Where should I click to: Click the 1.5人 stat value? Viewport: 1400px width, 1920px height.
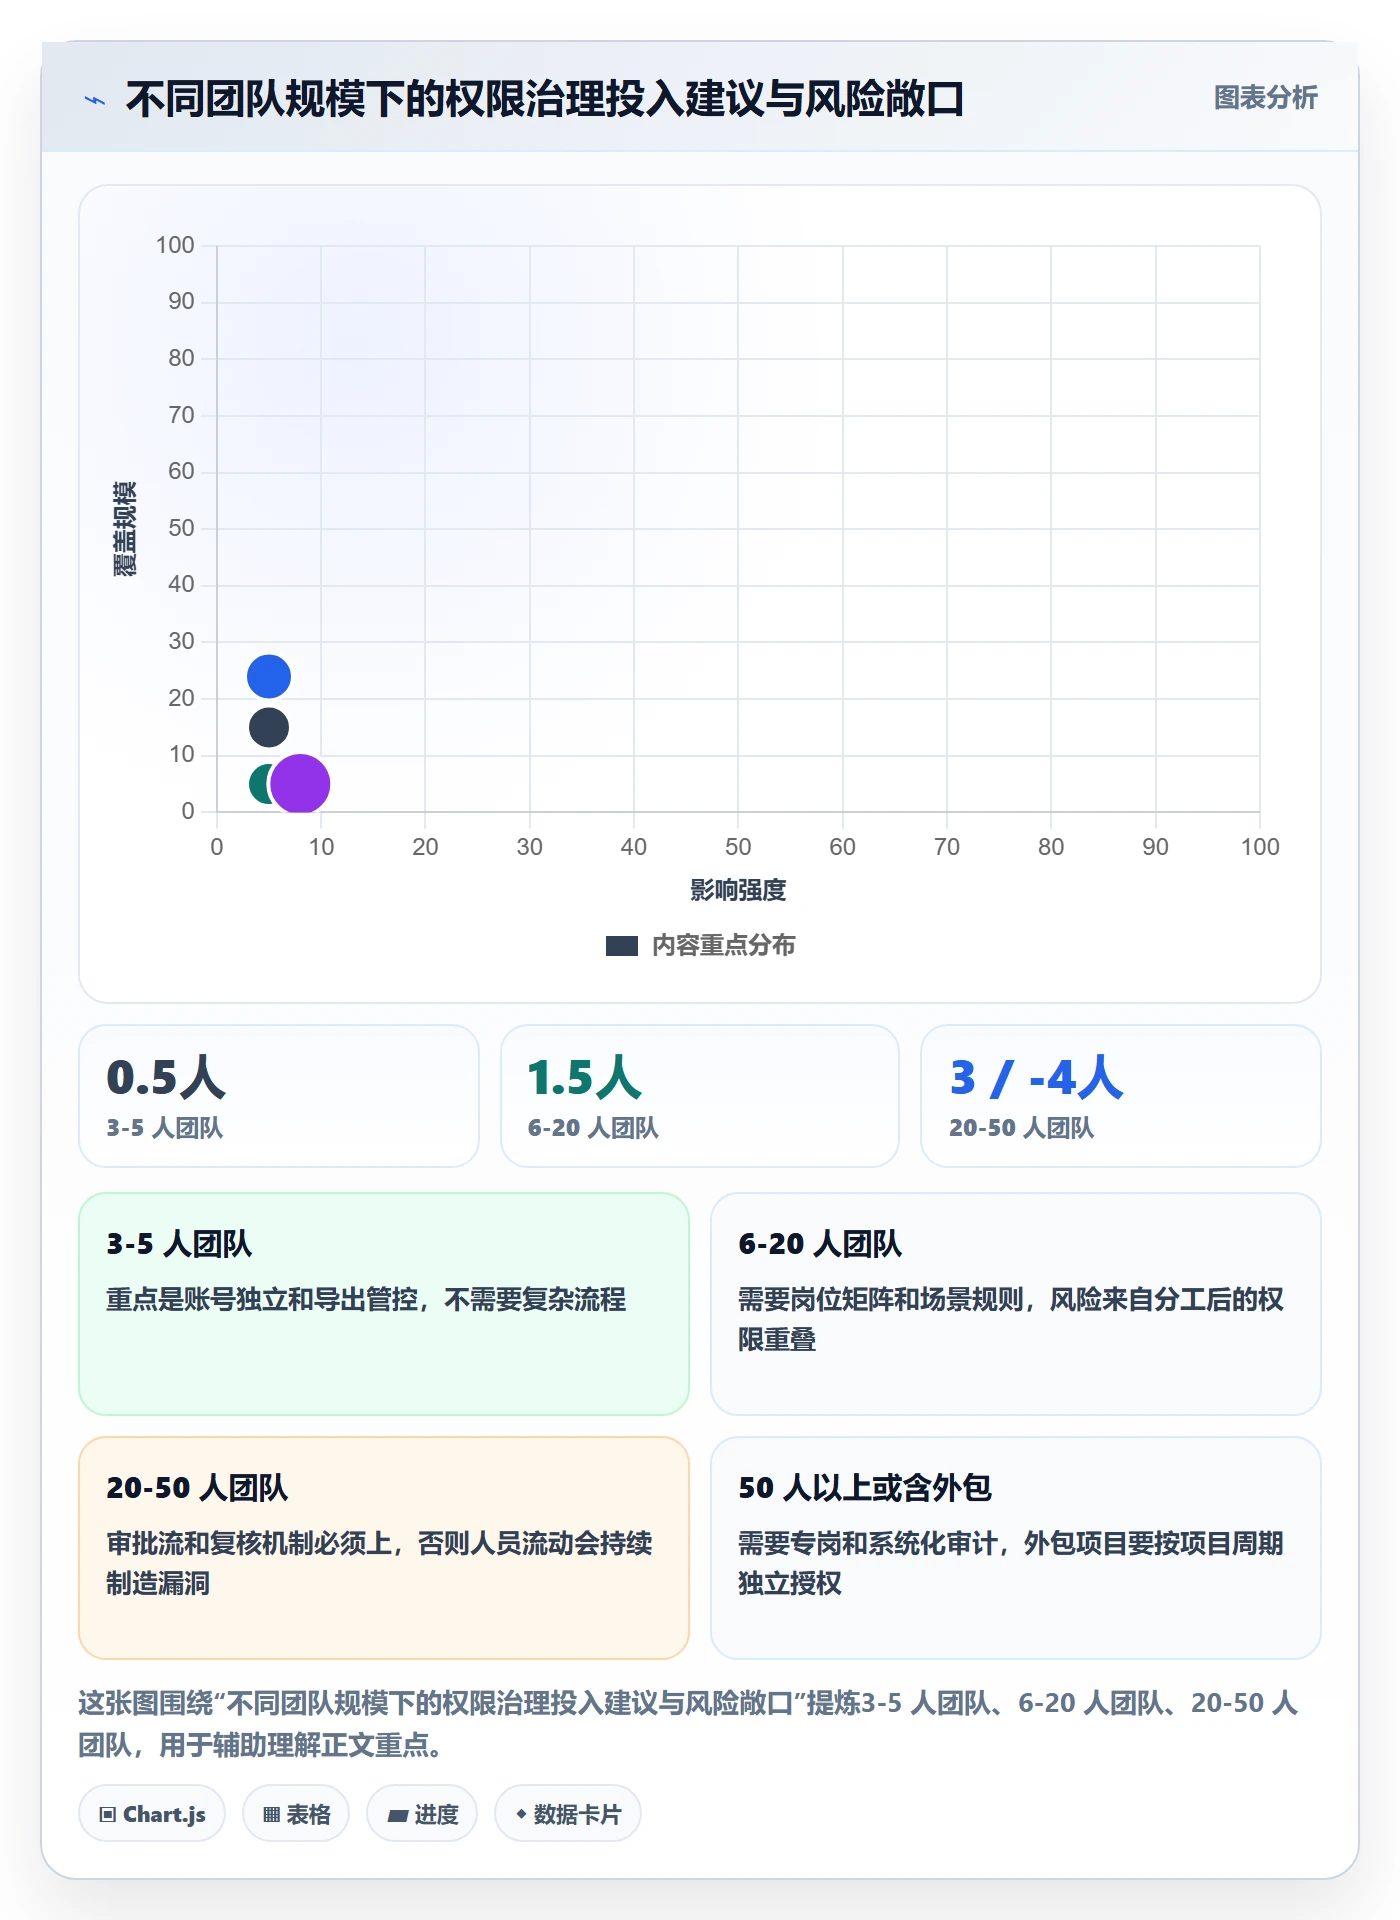coord(585,1078)
